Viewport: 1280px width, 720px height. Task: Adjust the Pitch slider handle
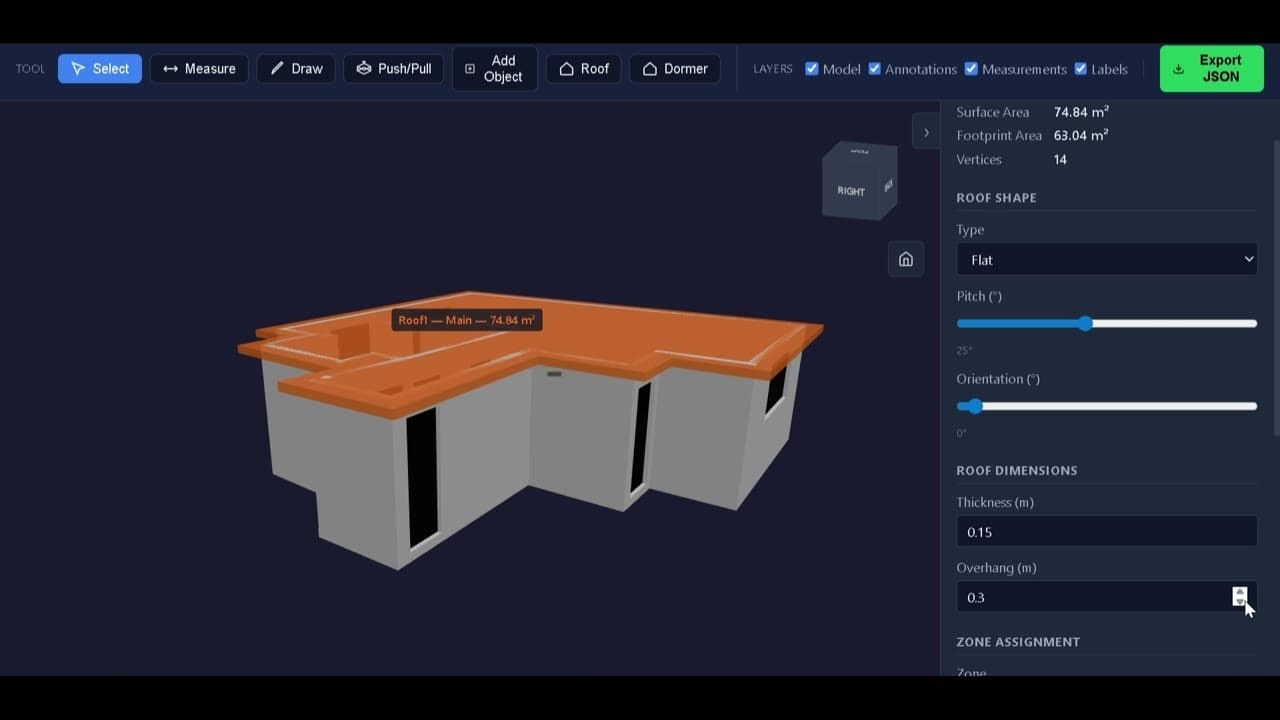coord(1086,323)
